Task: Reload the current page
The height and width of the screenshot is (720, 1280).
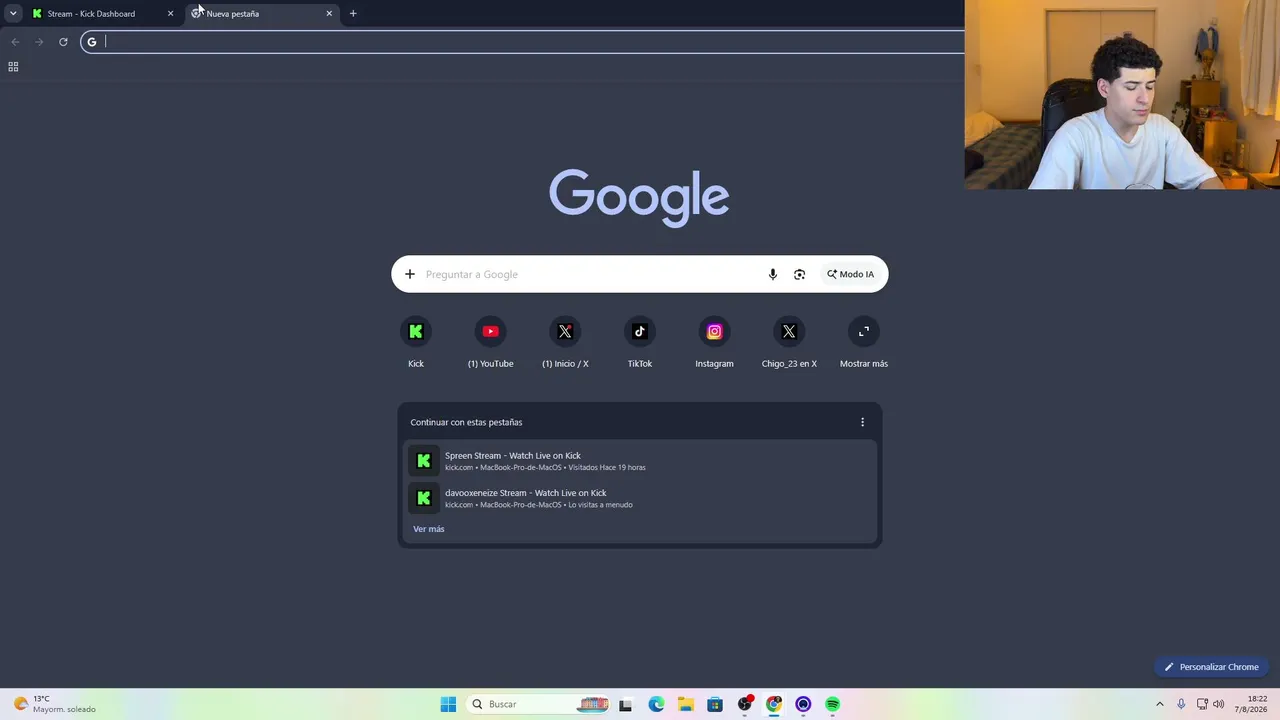Action: [63, 42]
